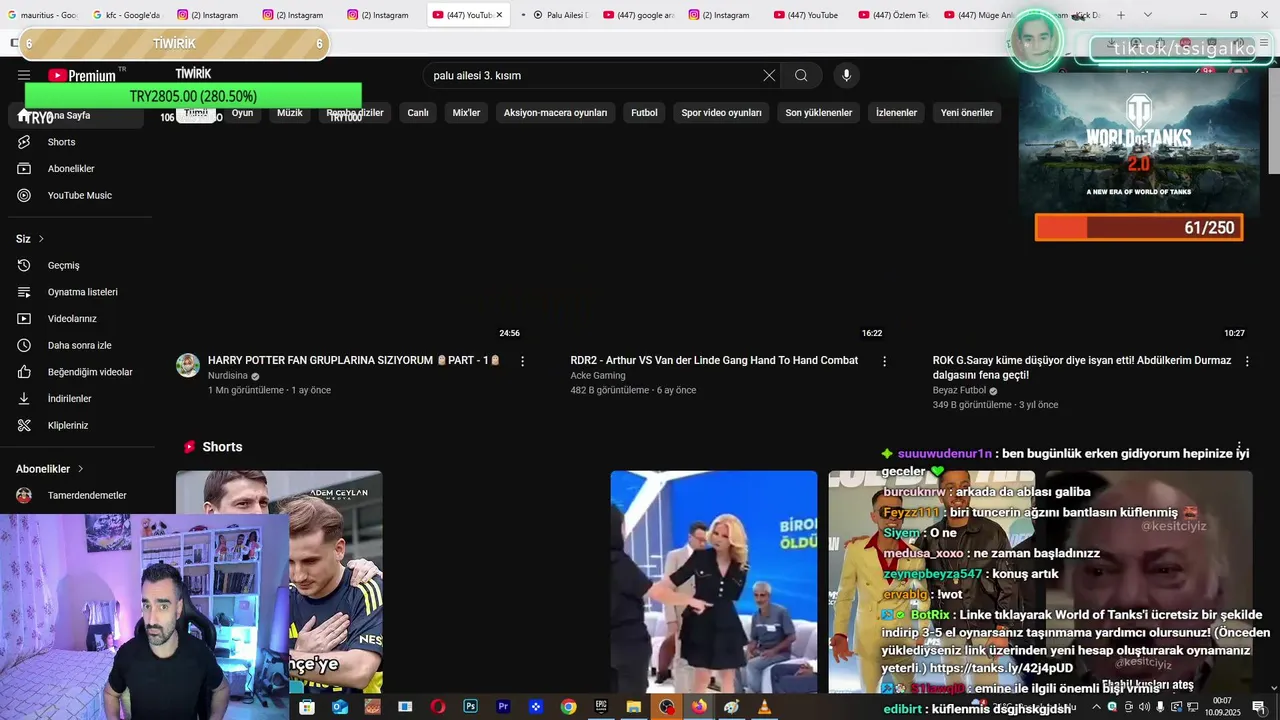
Task: Run the search with the magnifier button
Action: click(x=801, y=75)
